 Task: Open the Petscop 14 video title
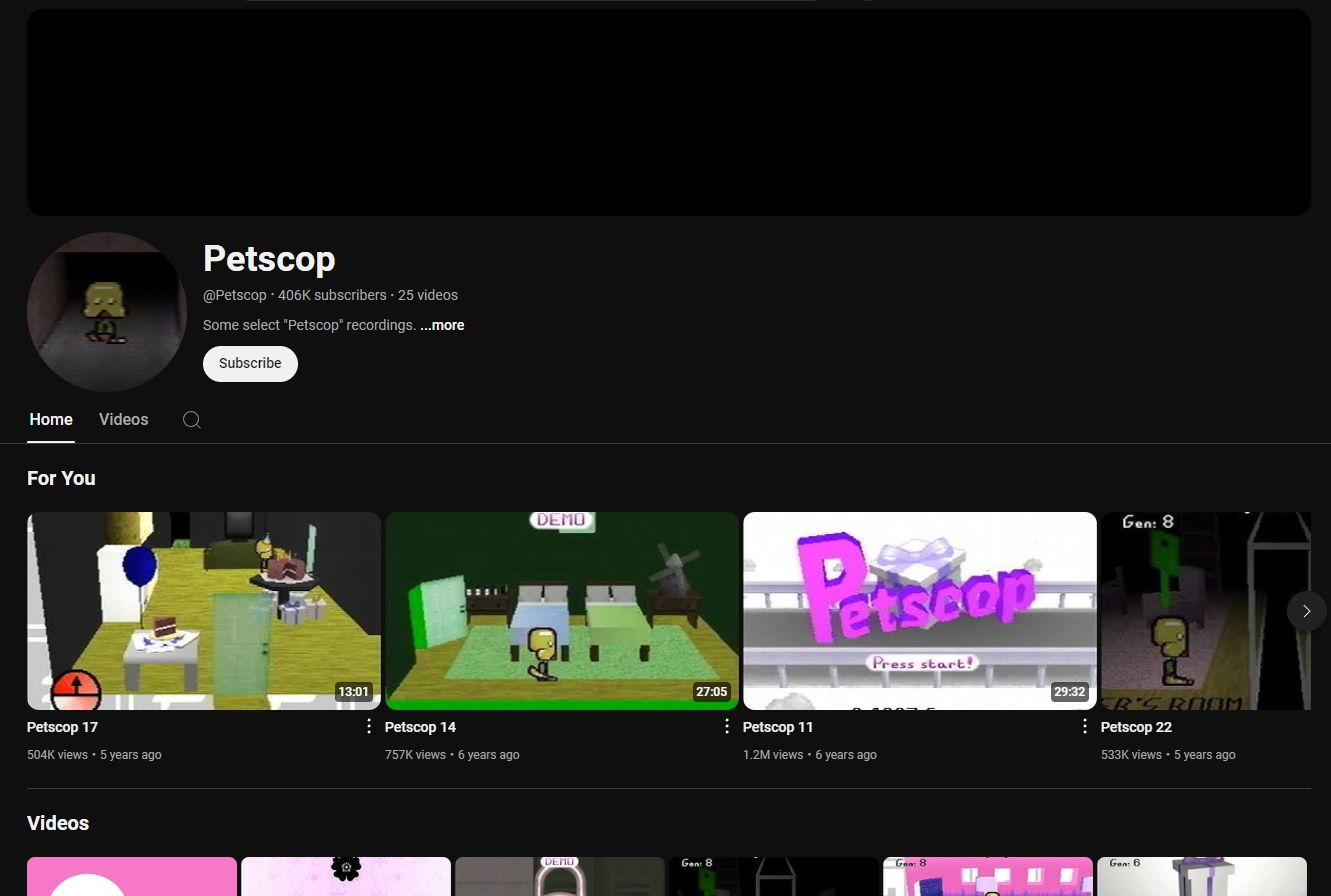tap(420, 727)
